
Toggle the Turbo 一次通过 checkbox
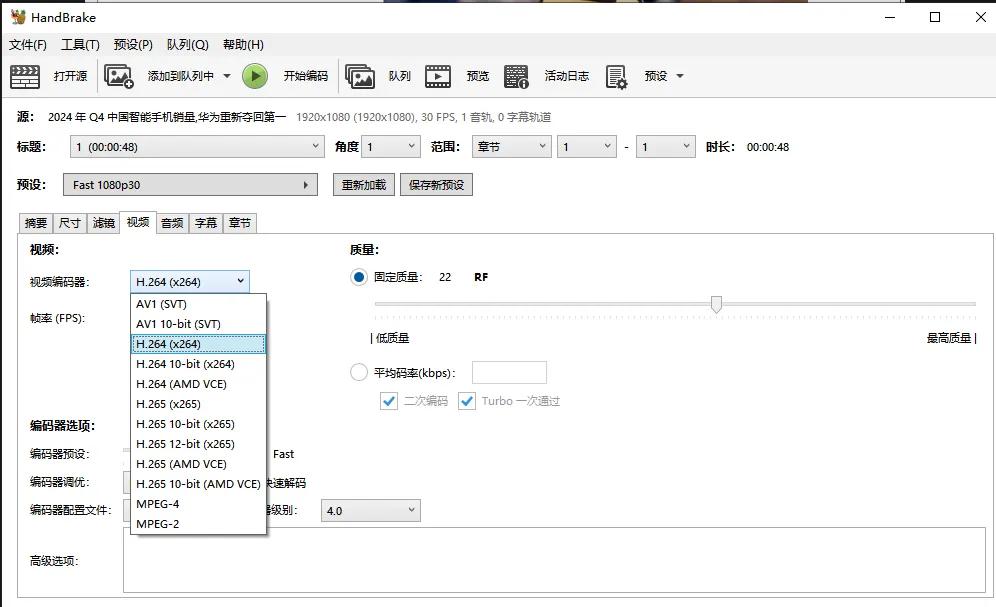click(467, 401)
